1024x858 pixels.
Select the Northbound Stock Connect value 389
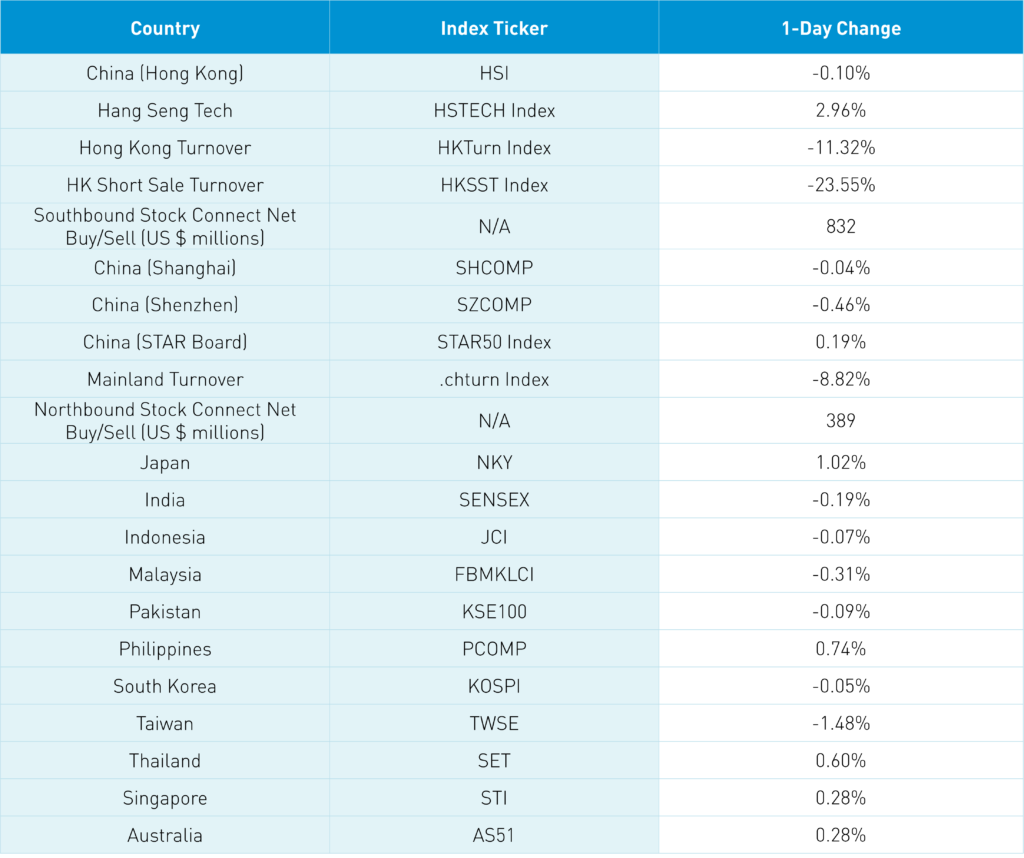pos(841,421)
